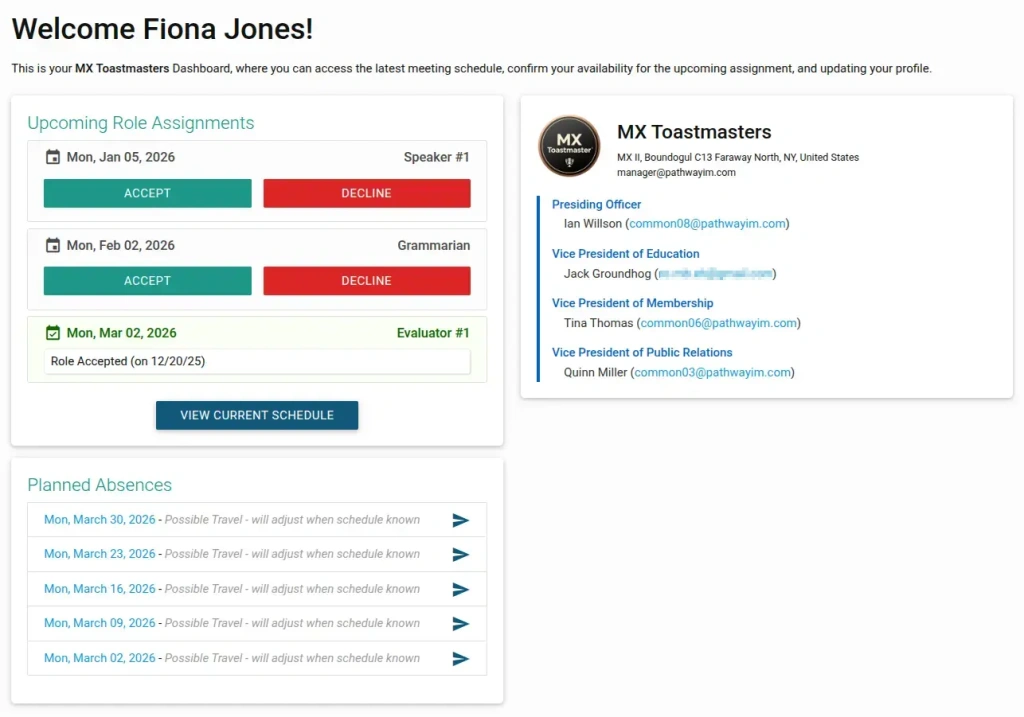Viewport: 1024px width, 717px height.
Task: Click the calendar icon beside Feb 02, 2026
Action: point(53,245)
